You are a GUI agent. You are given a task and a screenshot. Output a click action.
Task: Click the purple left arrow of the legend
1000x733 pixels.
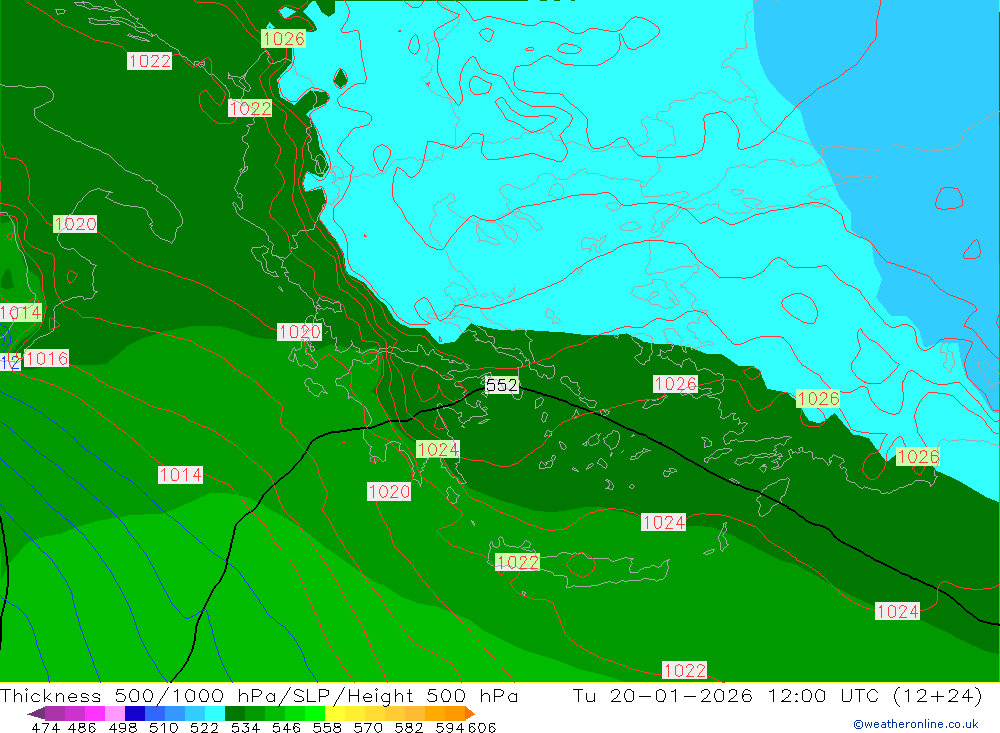click(36, 713)
